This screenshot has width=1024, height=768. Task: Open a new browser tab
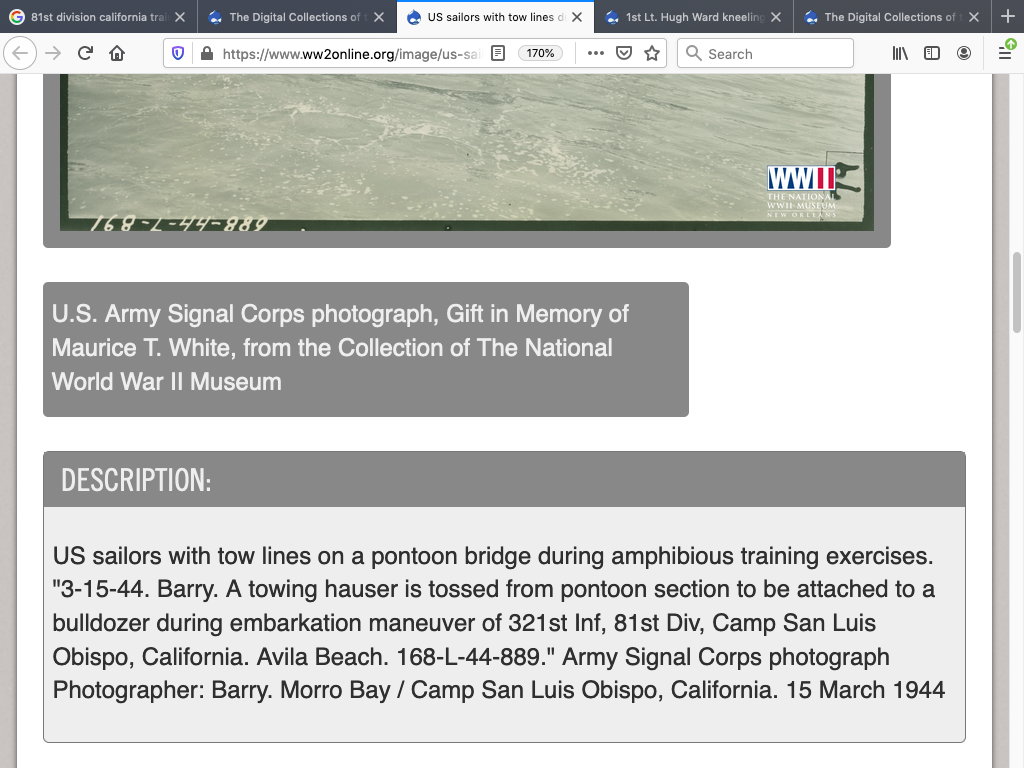[1007, 17]
